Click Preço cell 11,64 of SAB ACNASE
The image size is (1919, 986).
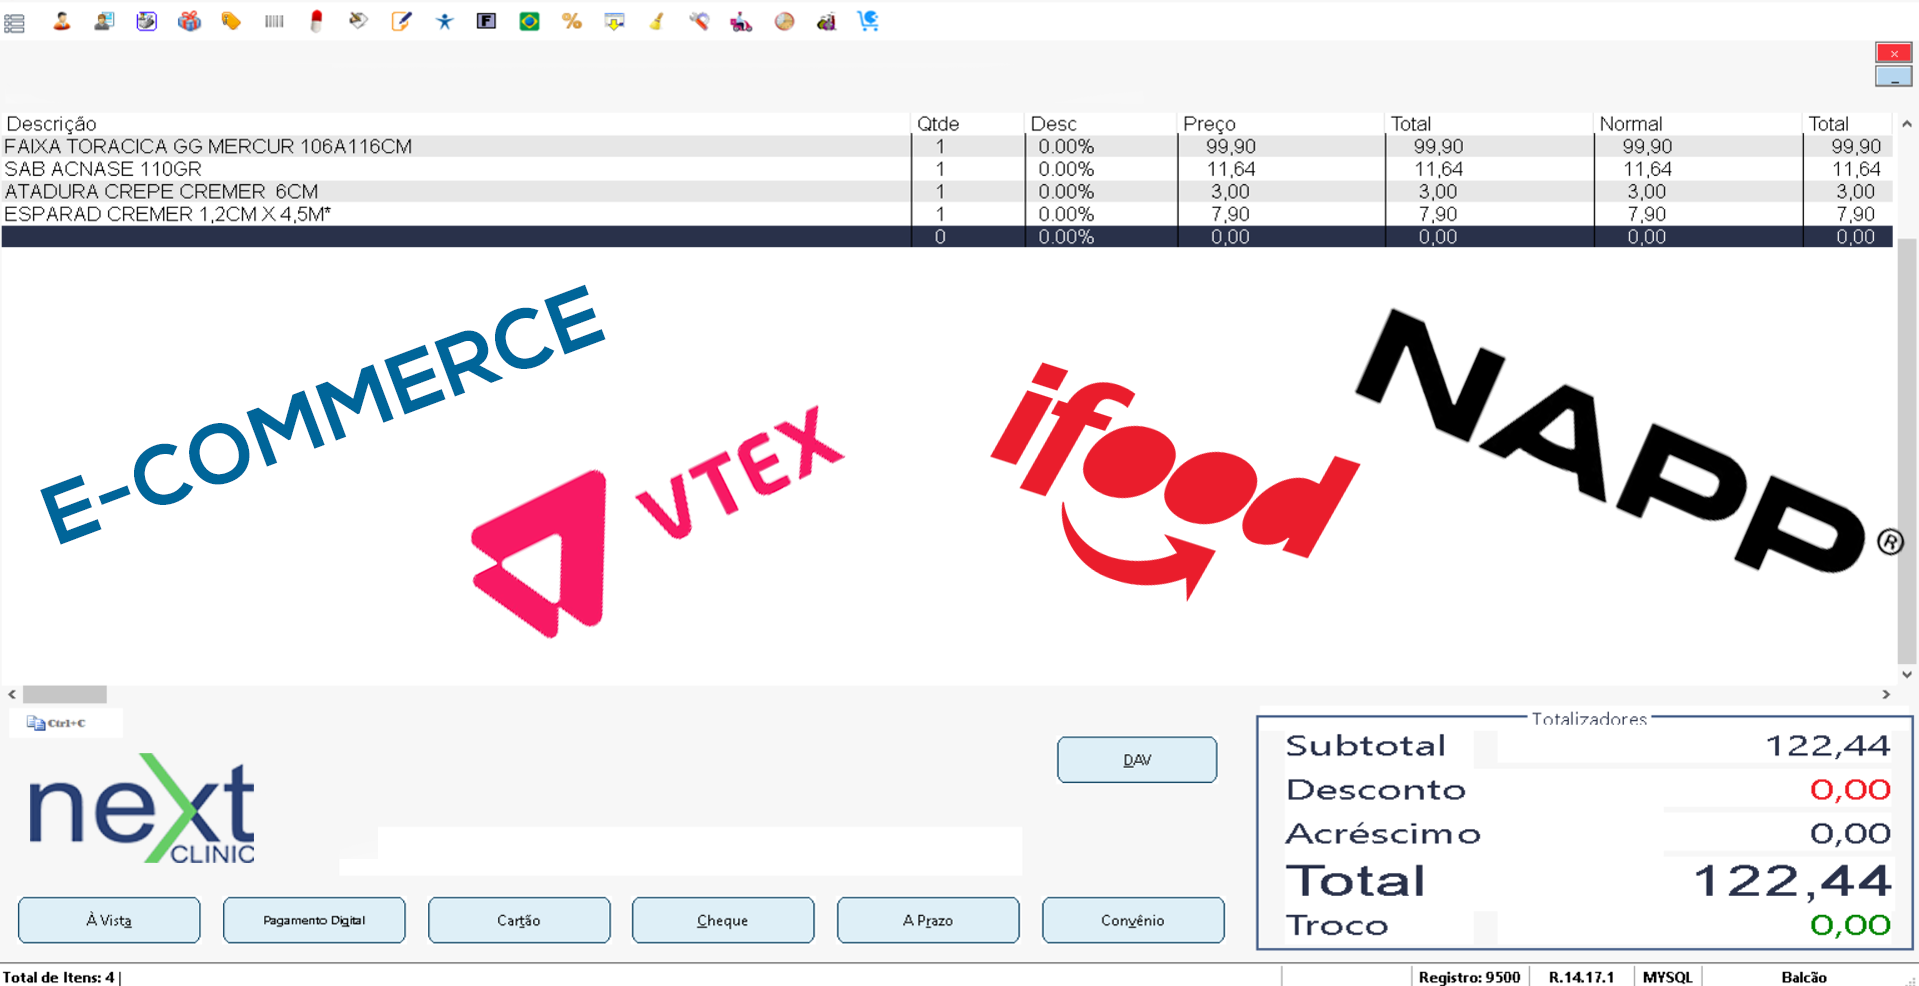[x=1281, y=169]
